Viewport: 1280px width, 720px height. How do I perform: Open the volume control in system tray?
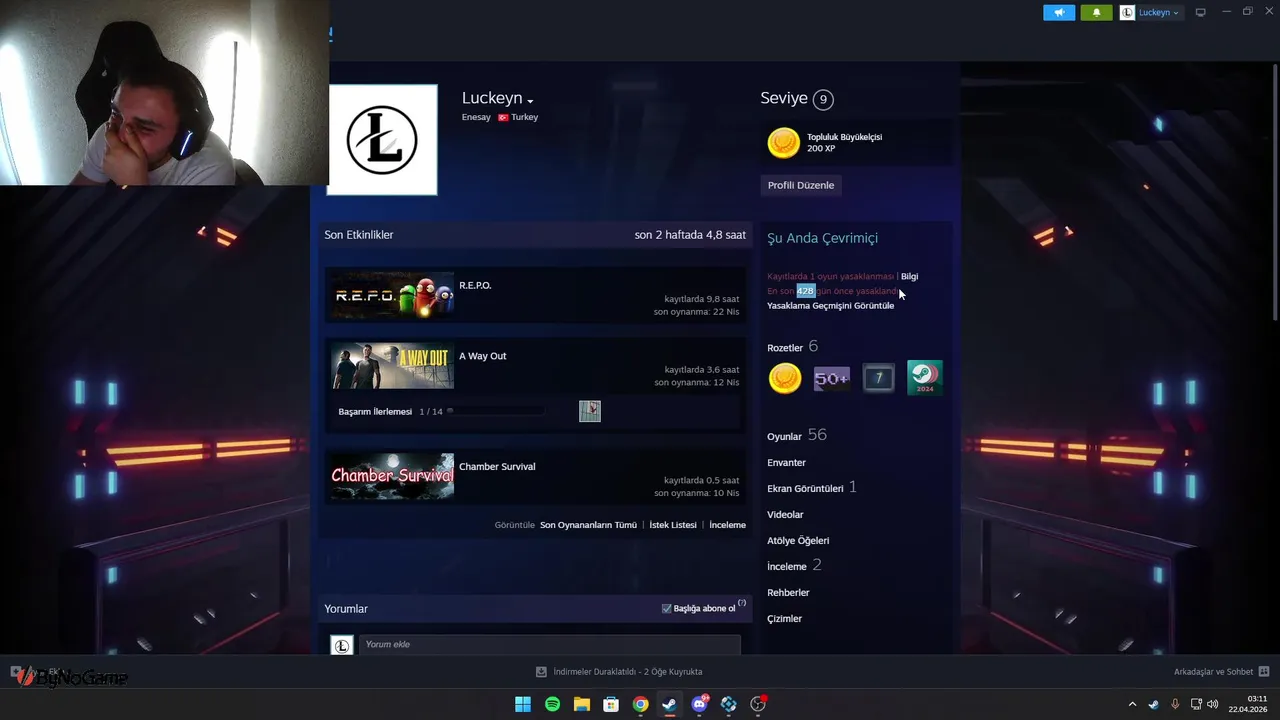coord(1213,704)
